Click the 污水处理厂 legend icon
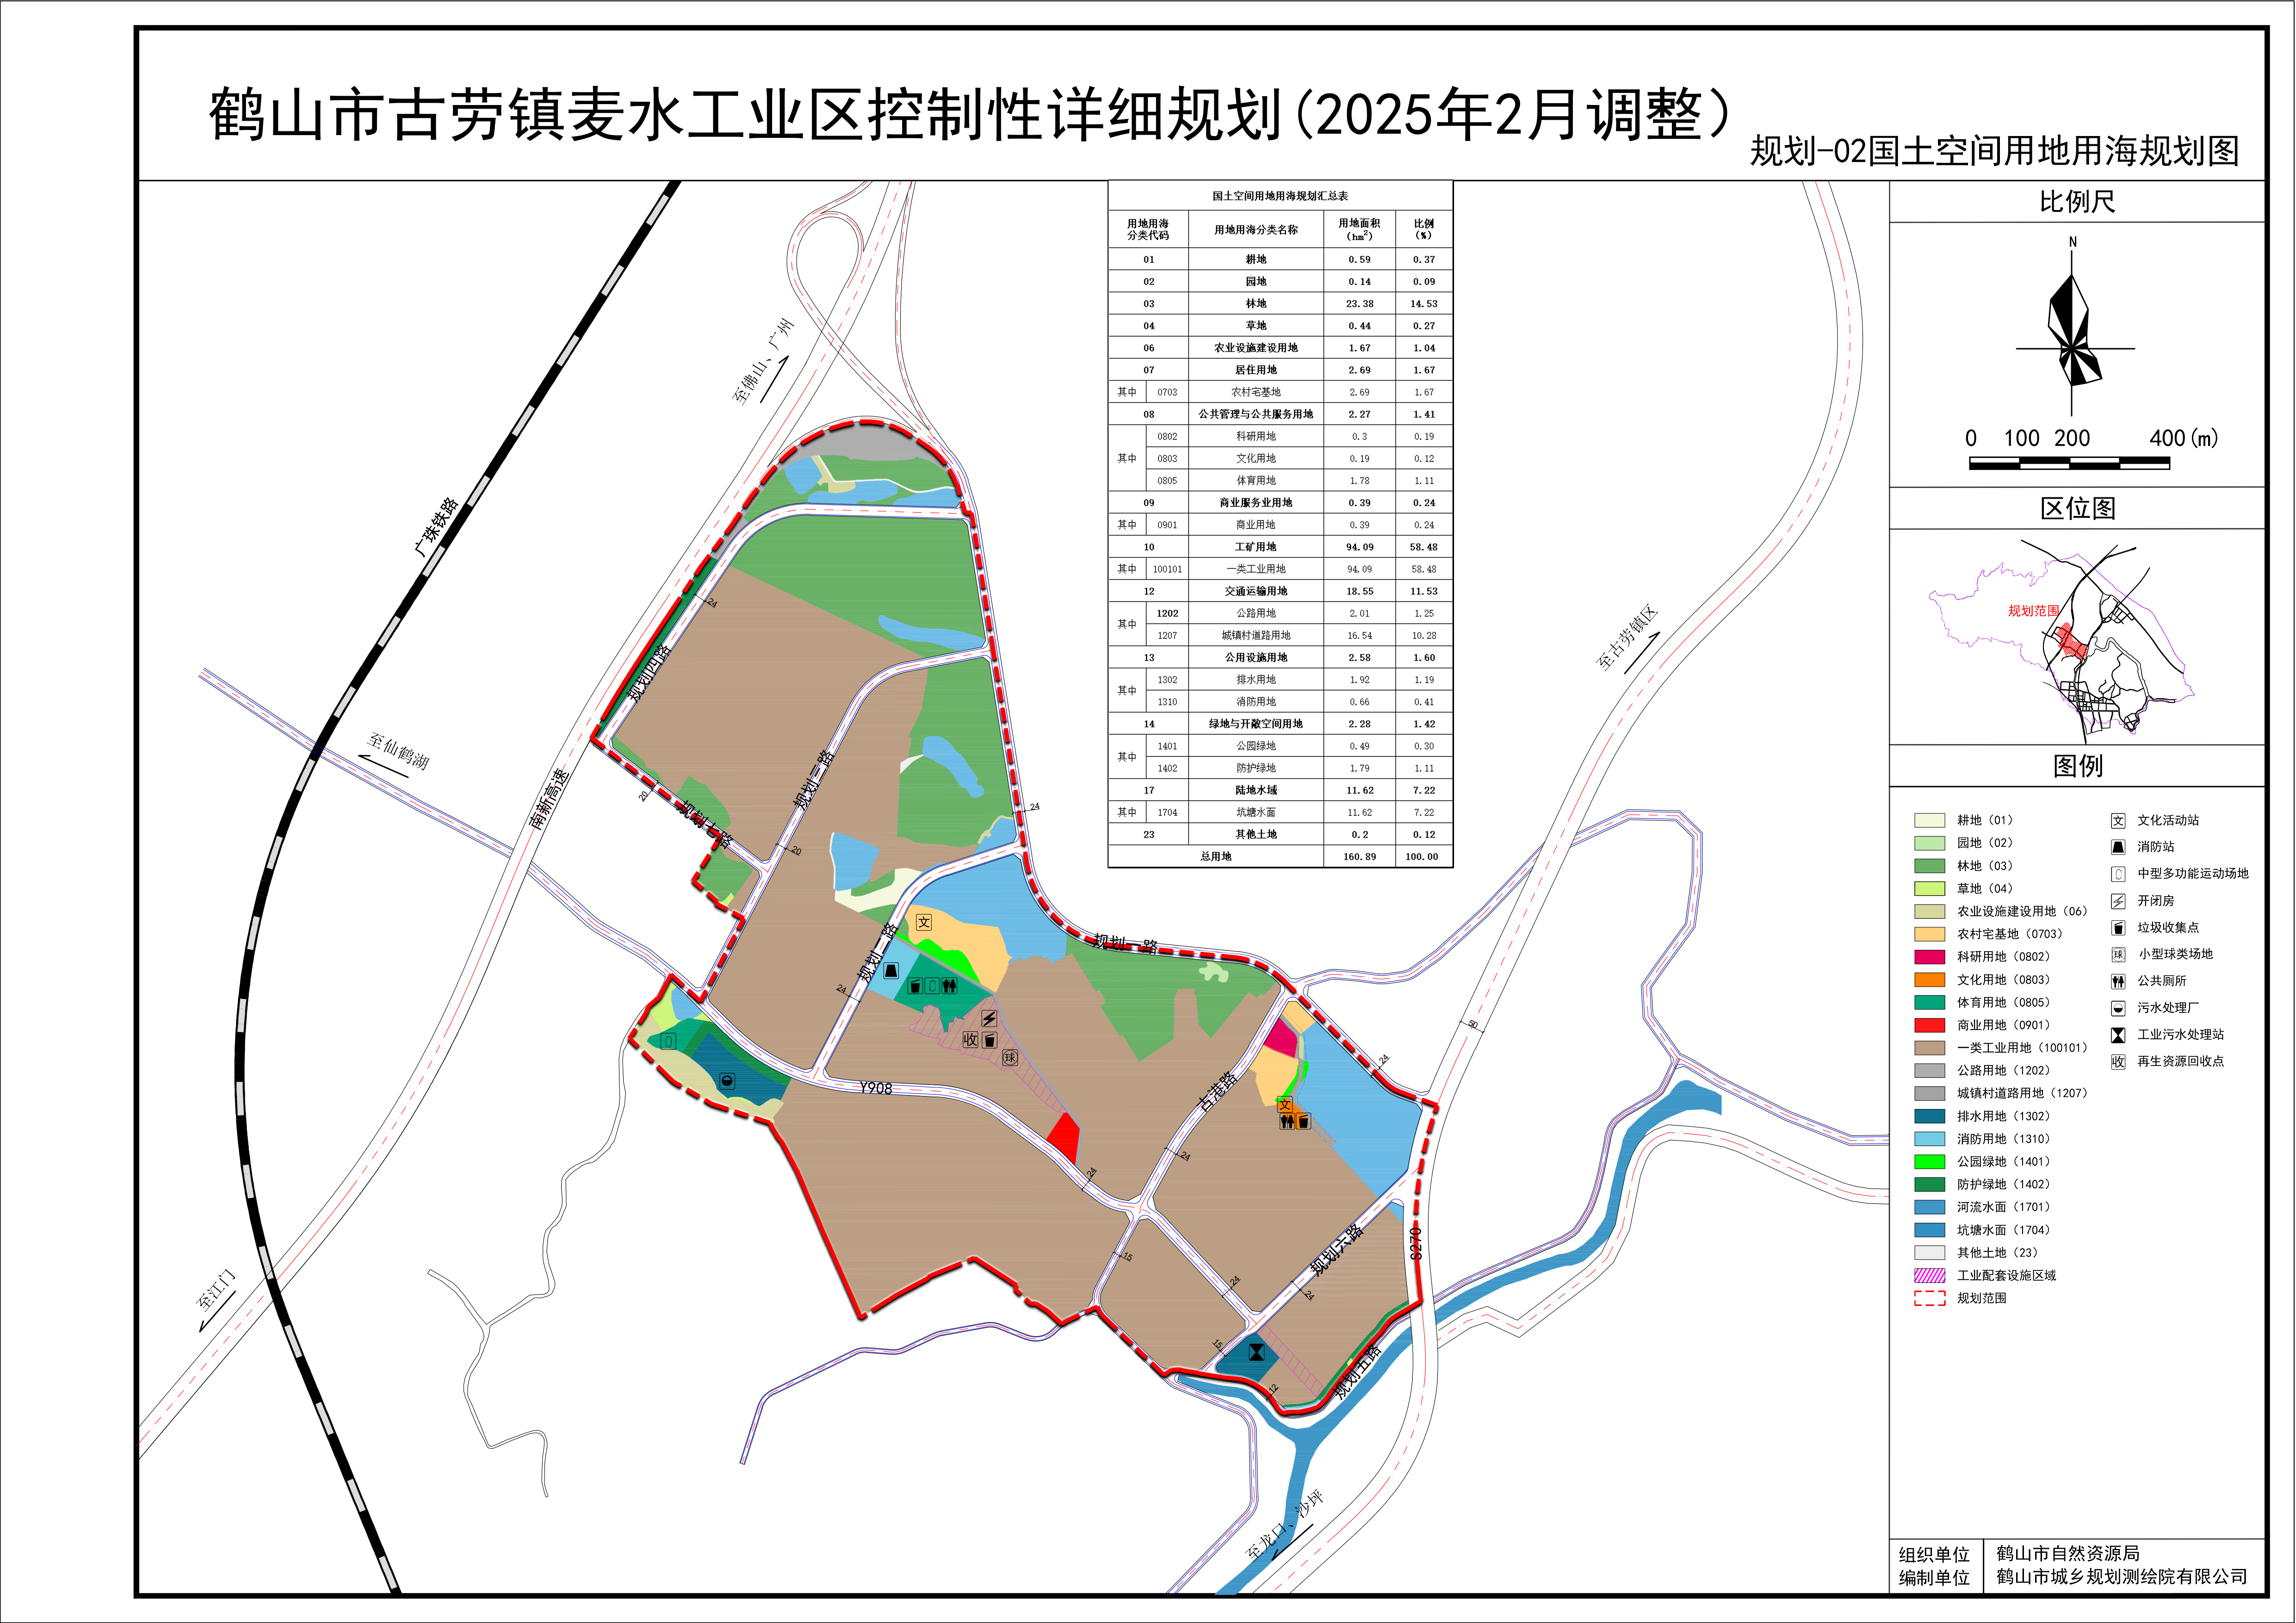This screenshot has height=1623, width=2296. tap(2117, 1008)
